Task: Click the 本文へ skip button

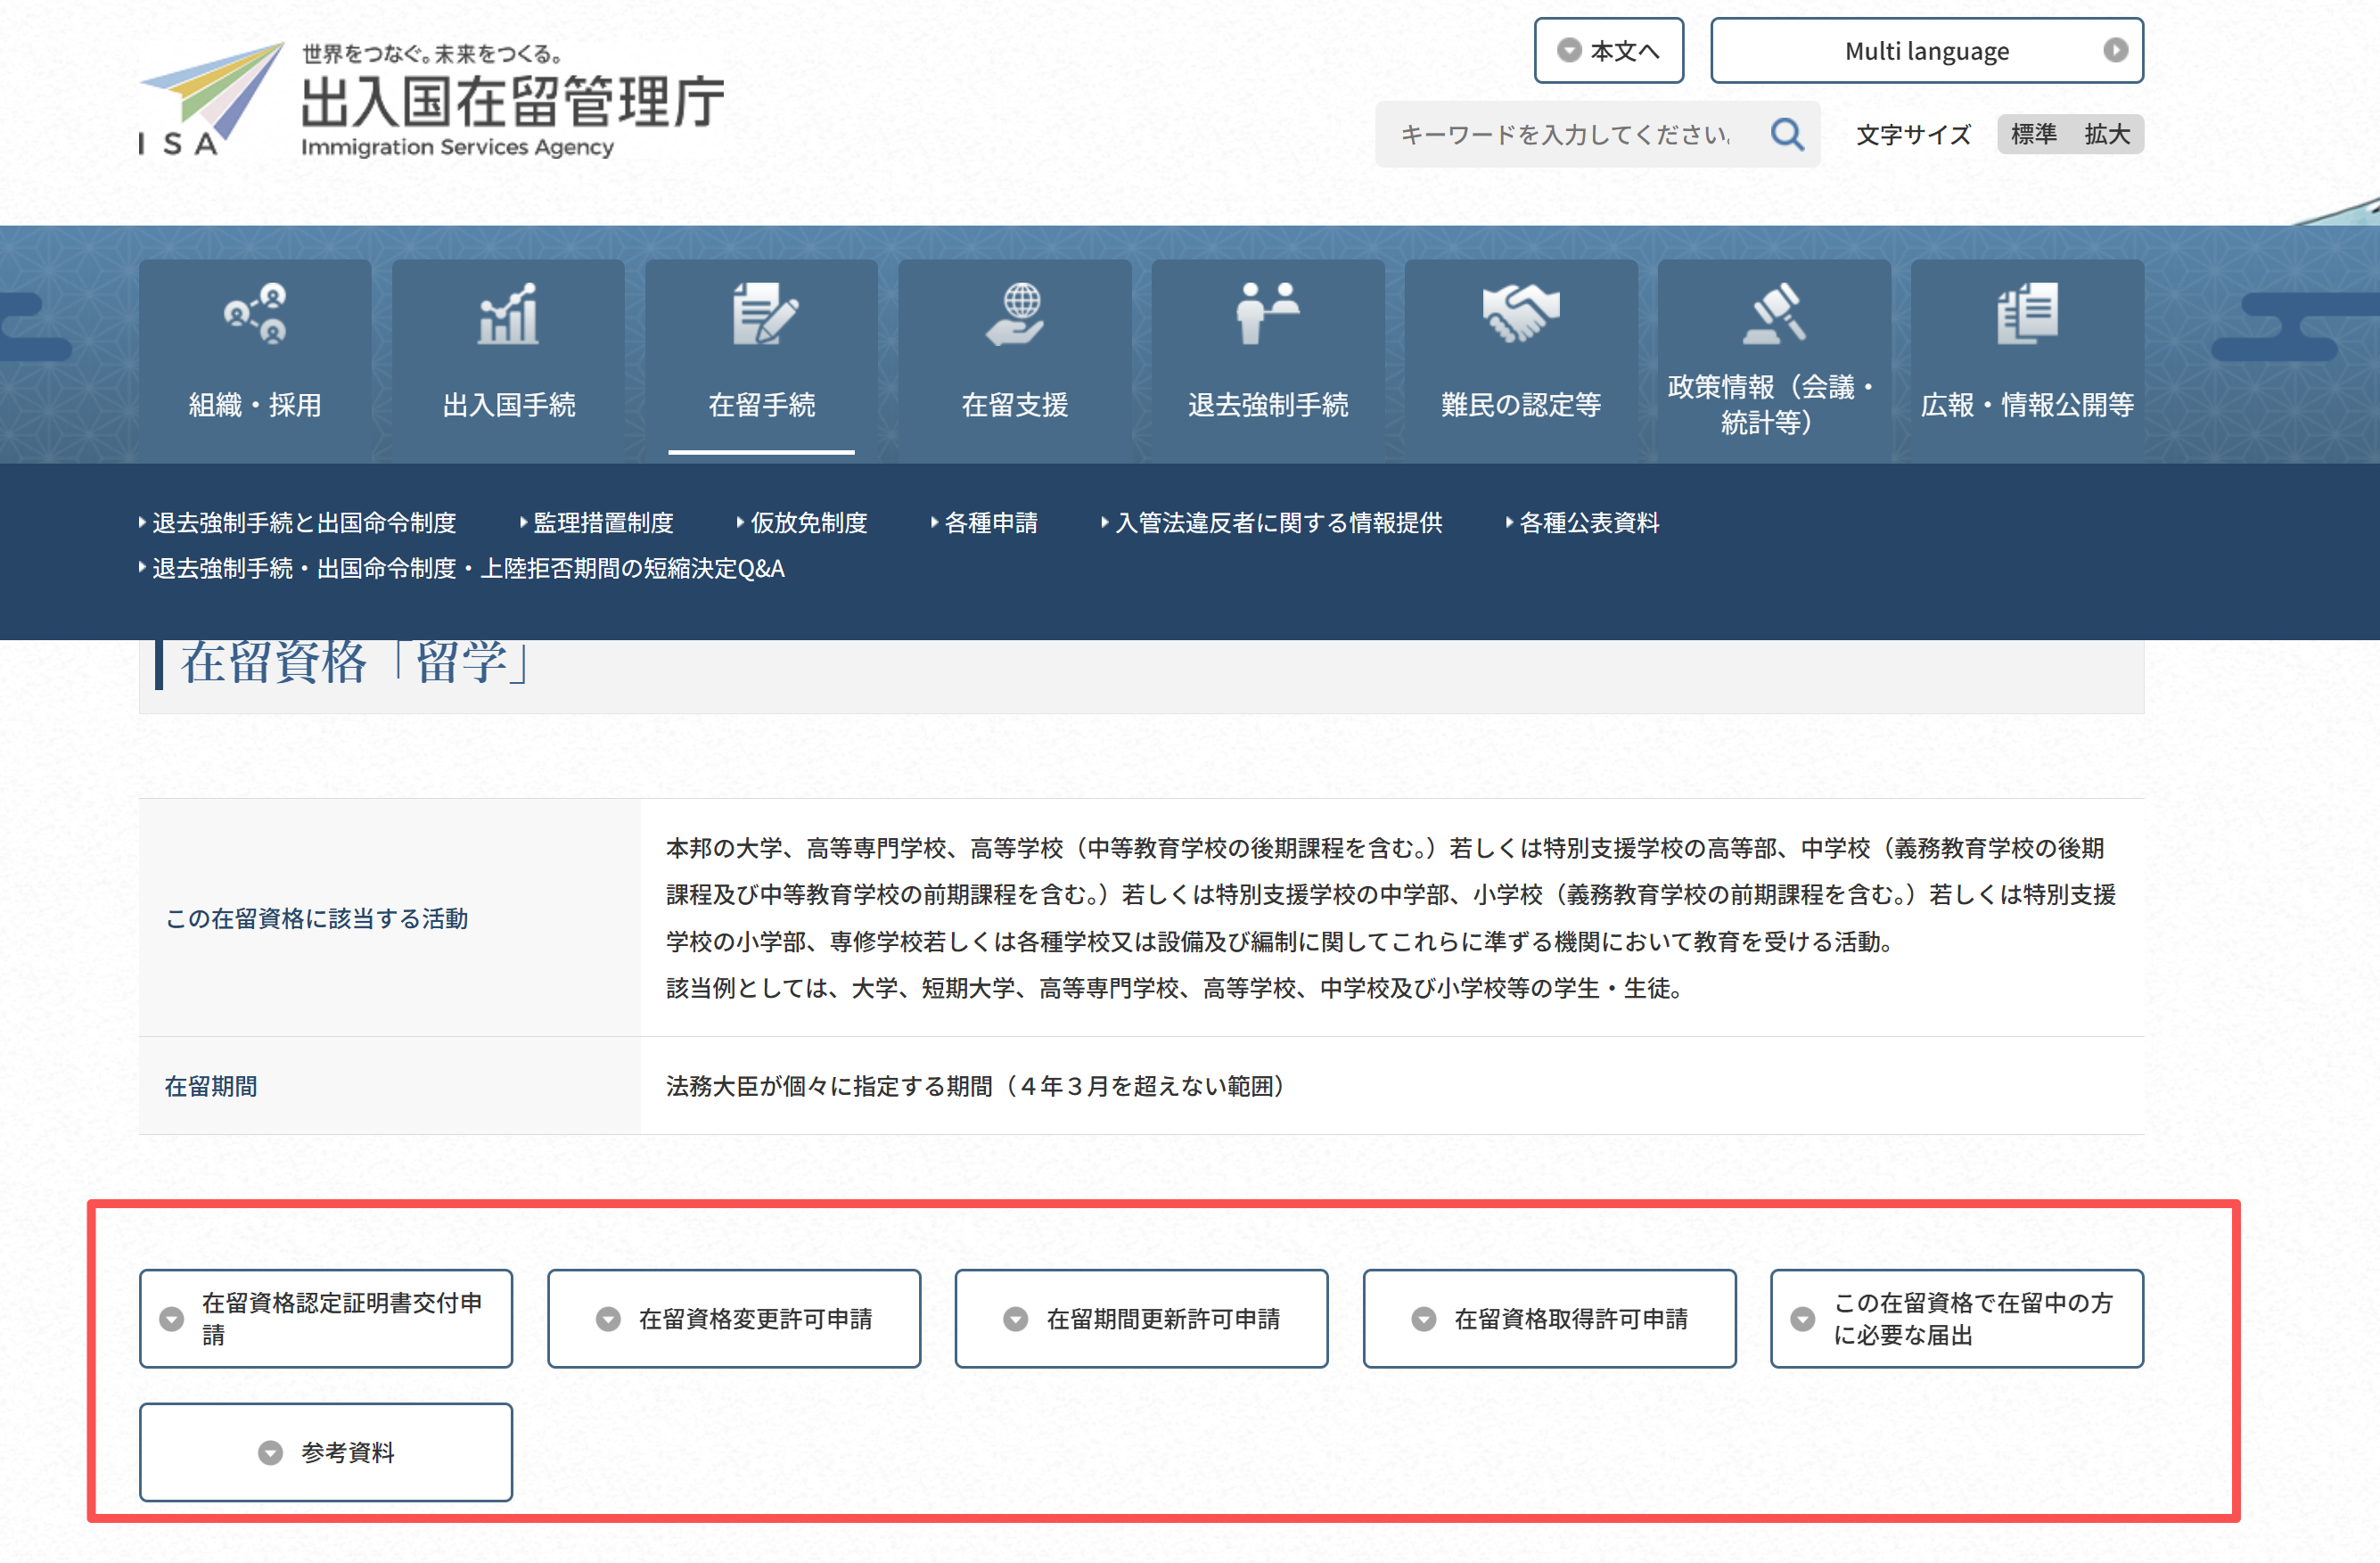Action: (1608, 50)
